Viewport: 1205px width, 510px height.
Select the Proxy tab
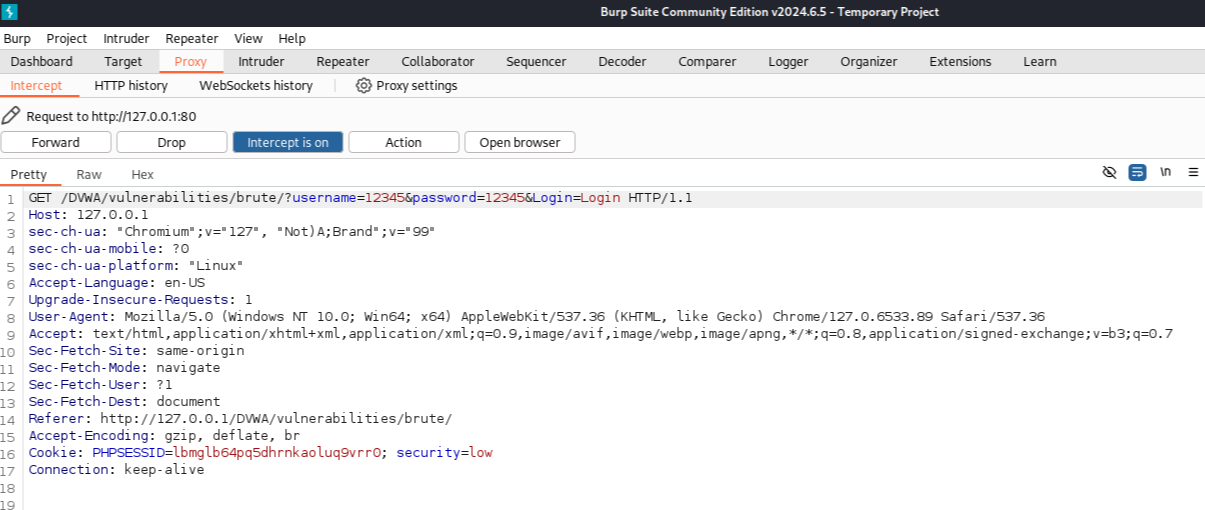click(190, 61)
